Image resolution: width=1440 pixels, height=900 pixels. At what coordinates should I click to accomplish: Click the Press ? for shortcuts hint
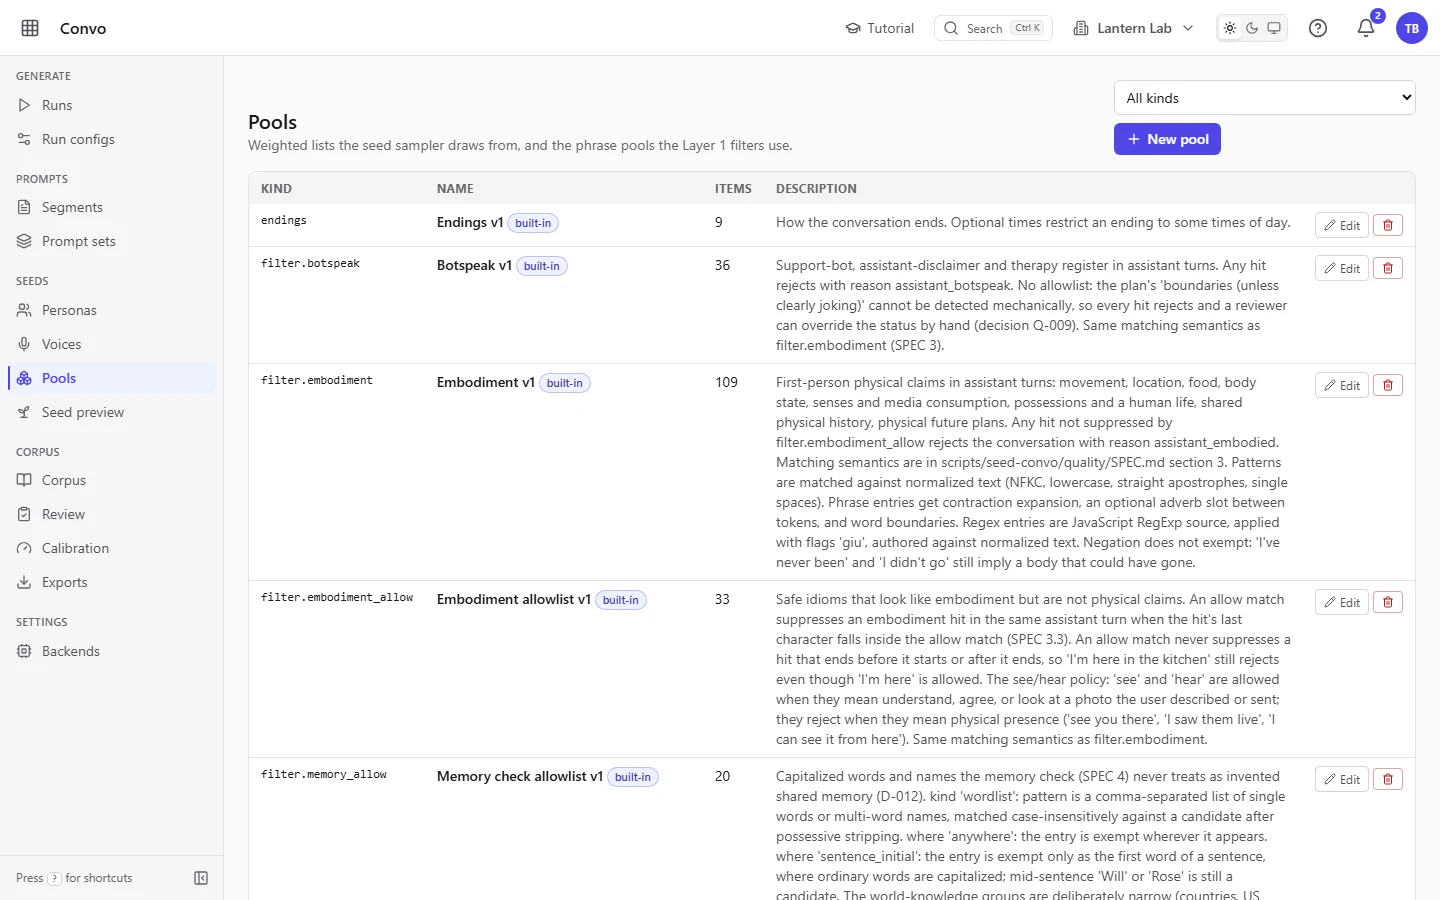tap(74, 878)
